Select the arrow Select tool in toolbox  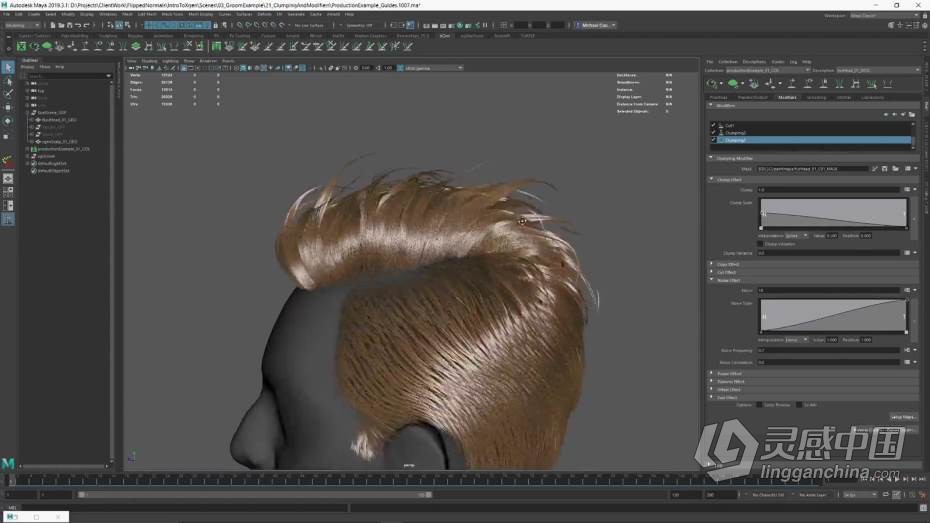pyautogui.click(x=8, y=67)
